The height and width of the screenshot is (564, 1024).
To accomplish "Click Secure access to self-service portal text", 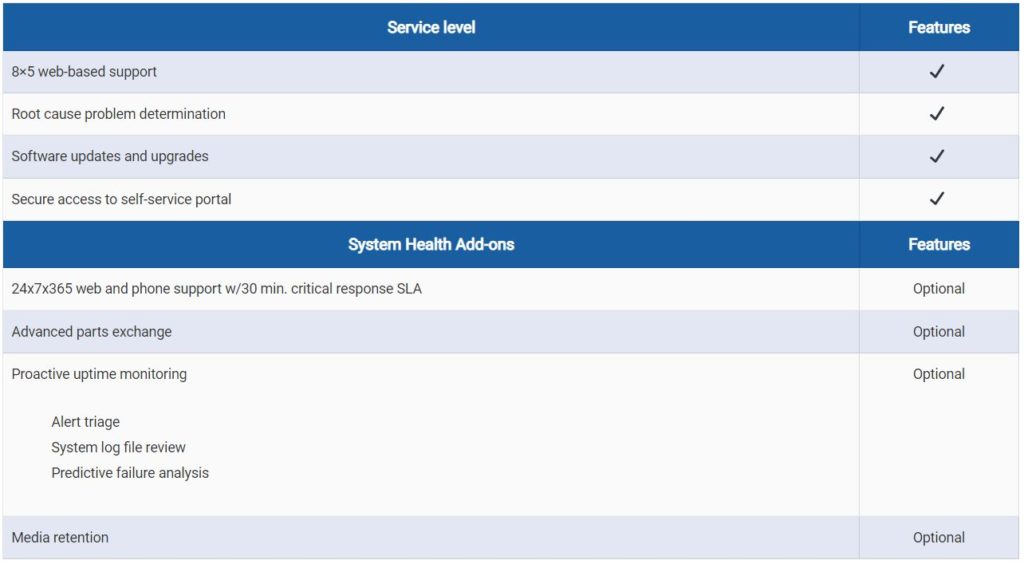I will [x=121, y=199].
